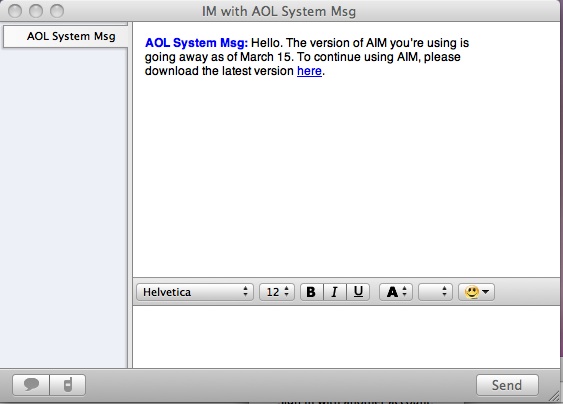Open the blank dropdown beside text color
Image resolution: width=563 pixels, height=404 pixels.
point(435,292)
